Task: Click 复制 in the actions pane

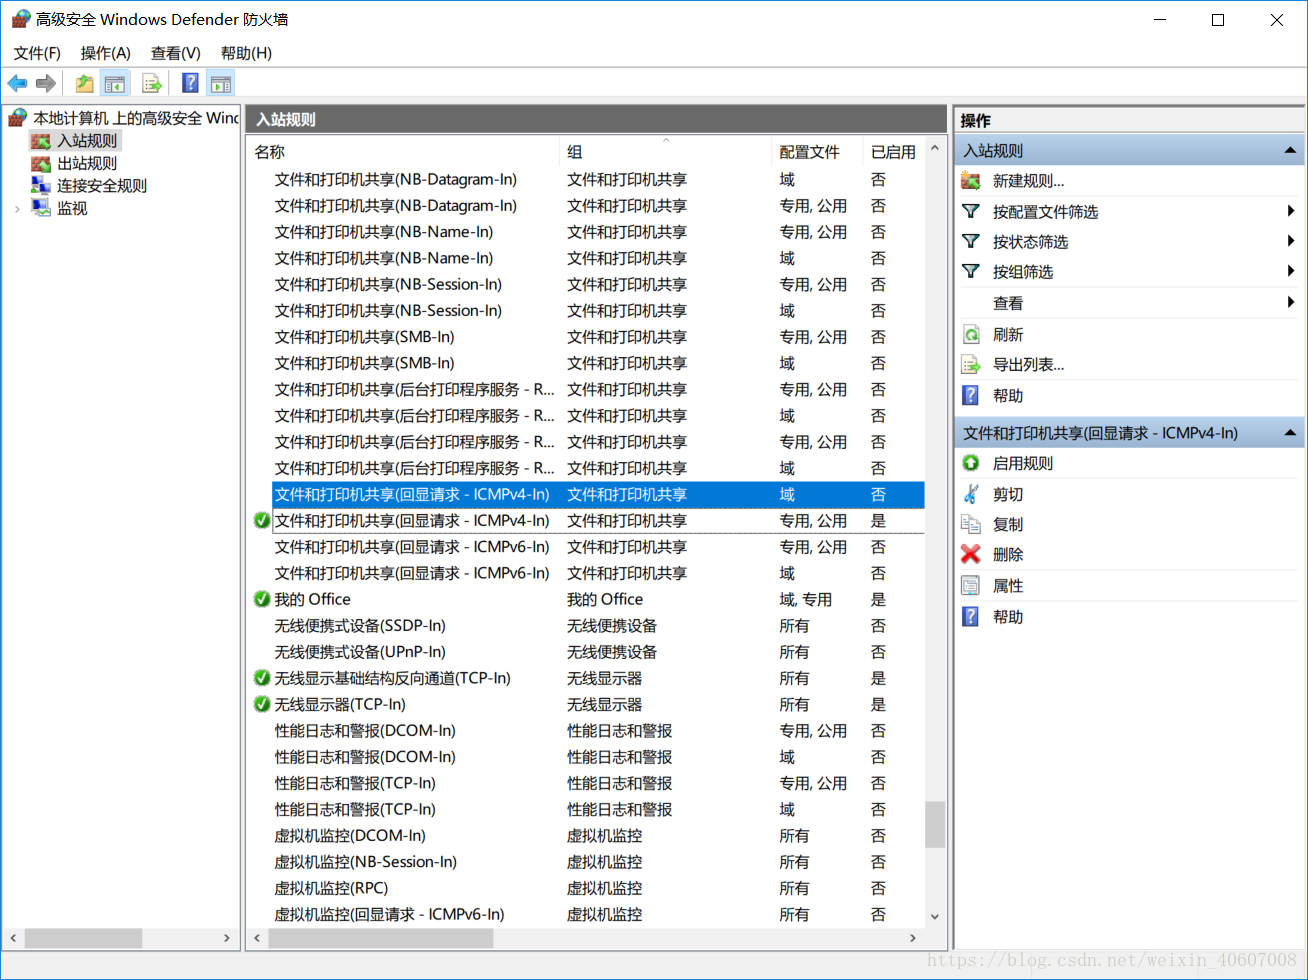Action: 1008,524
